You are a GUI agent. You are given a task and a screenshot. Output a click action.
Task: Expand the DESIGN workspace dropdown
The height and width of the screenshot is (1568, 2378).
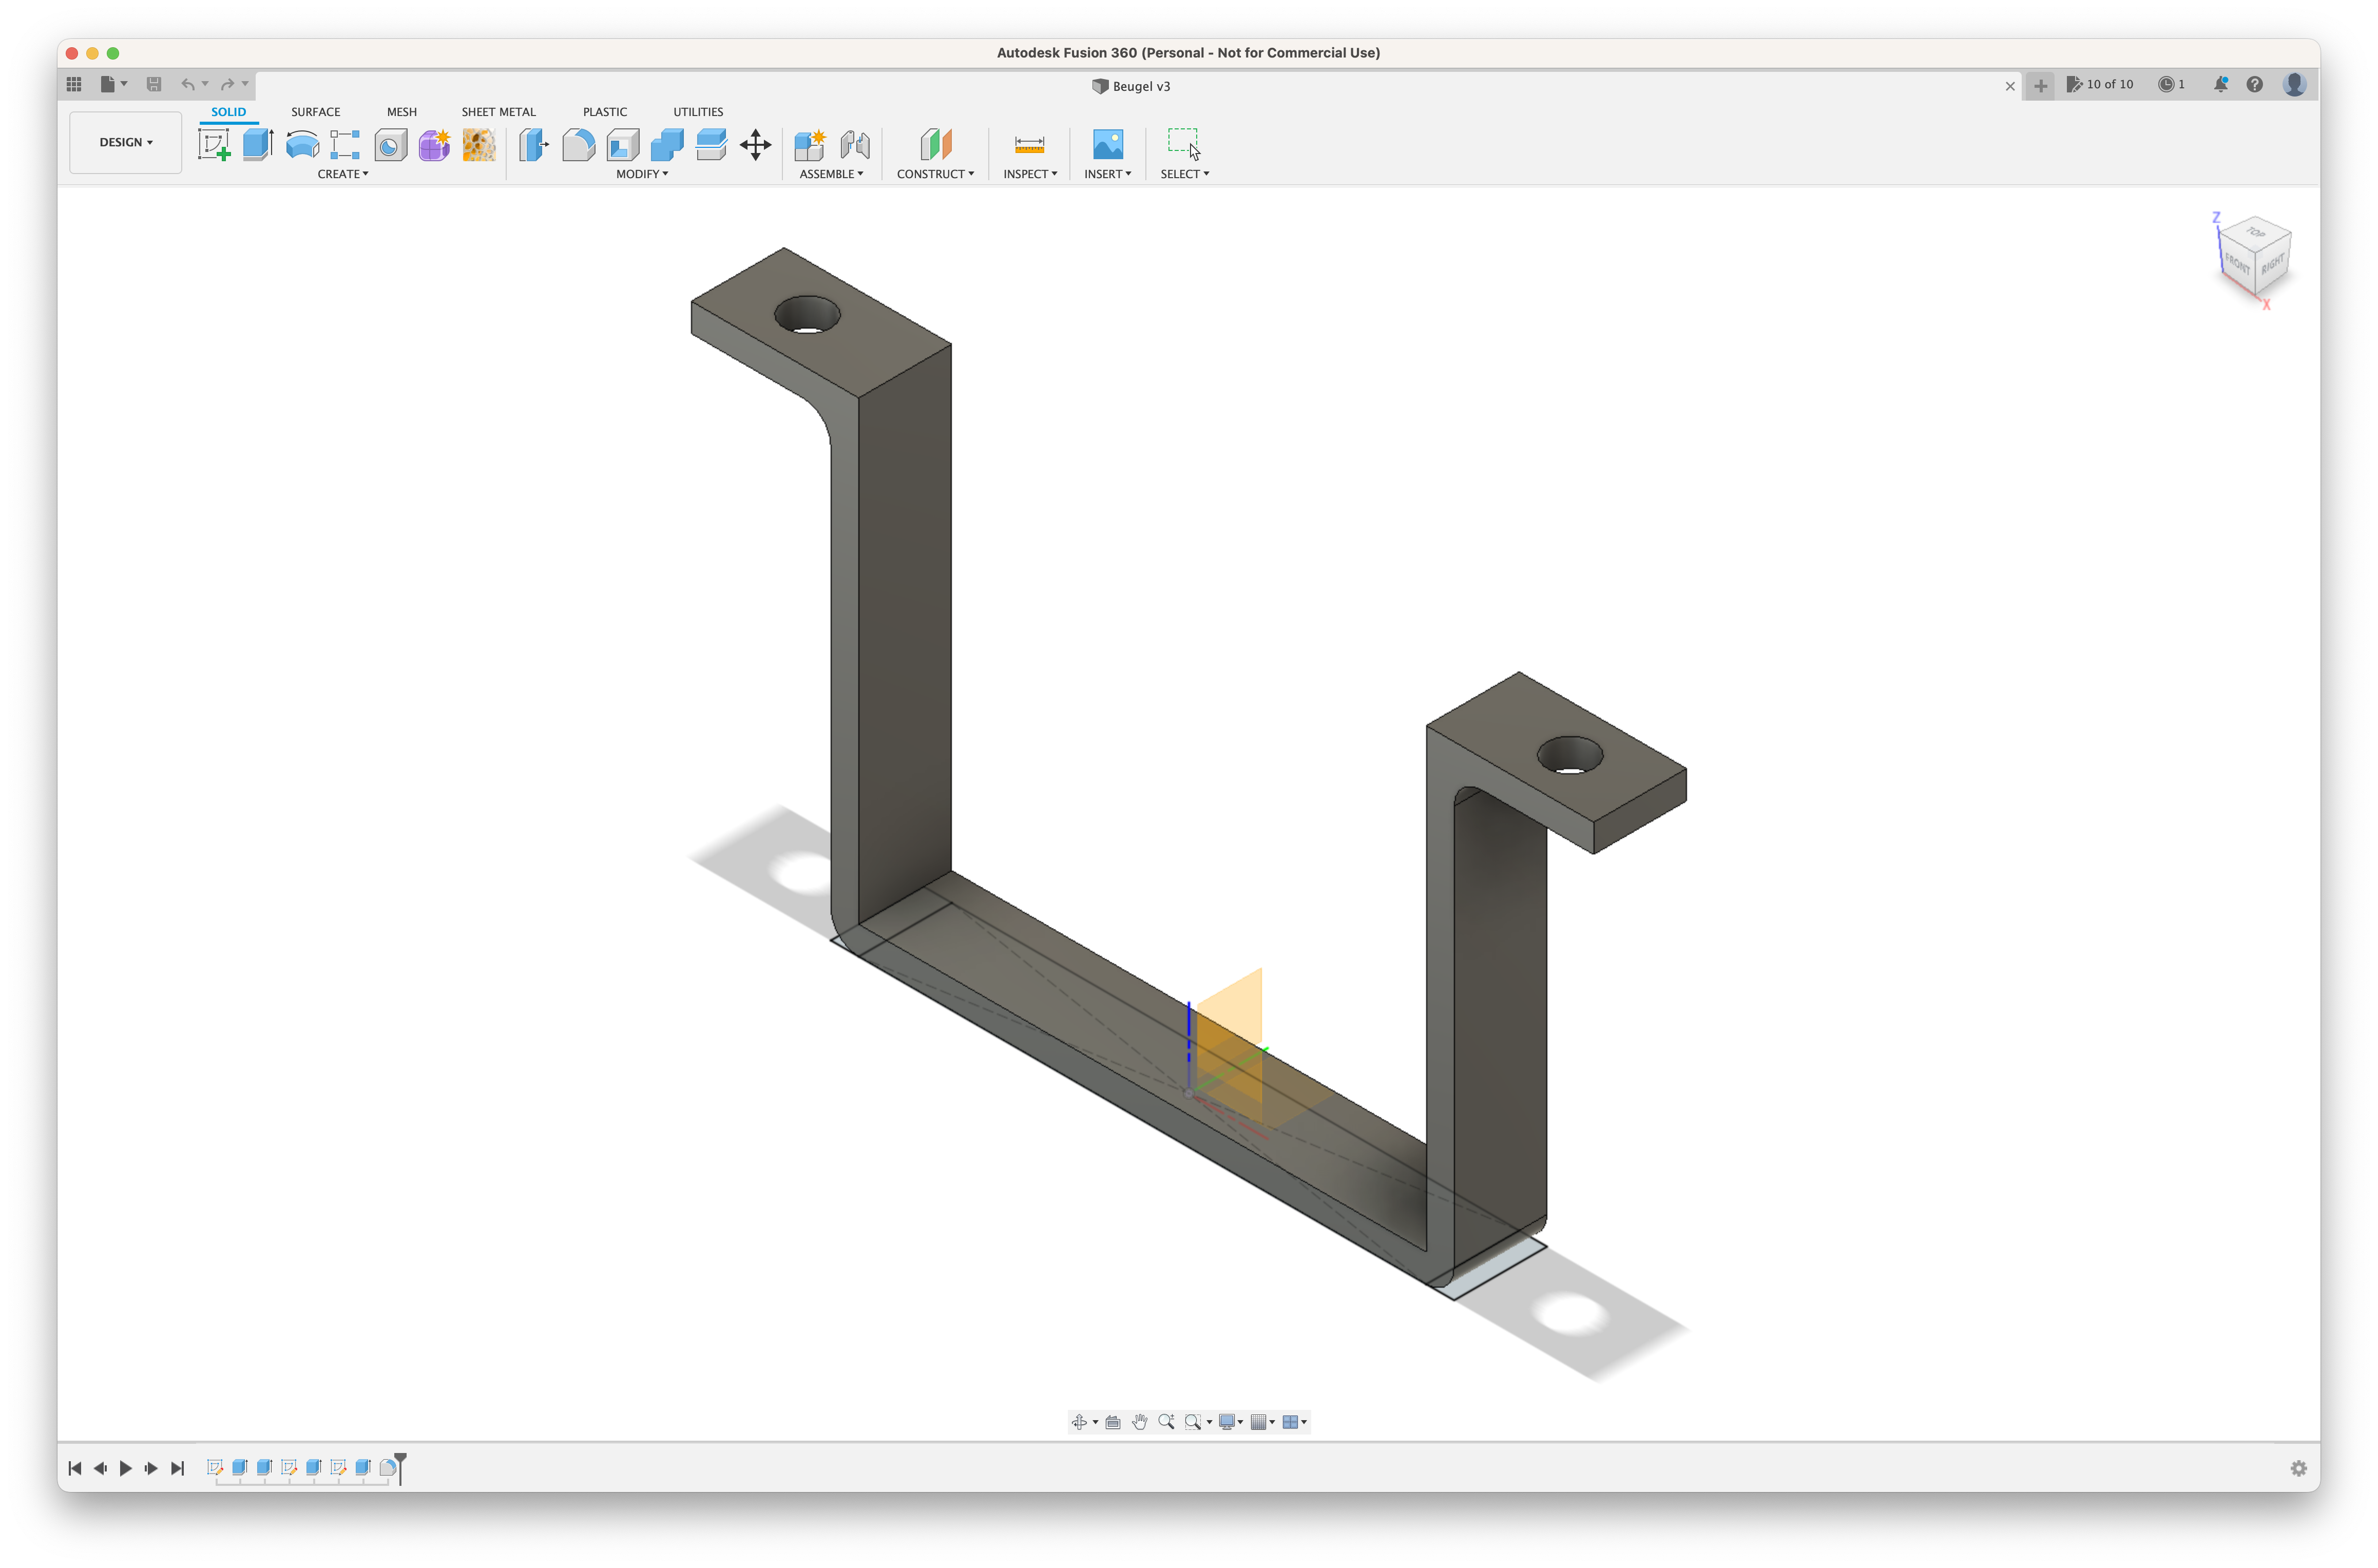pyautogui.click(x=126, y=142)
